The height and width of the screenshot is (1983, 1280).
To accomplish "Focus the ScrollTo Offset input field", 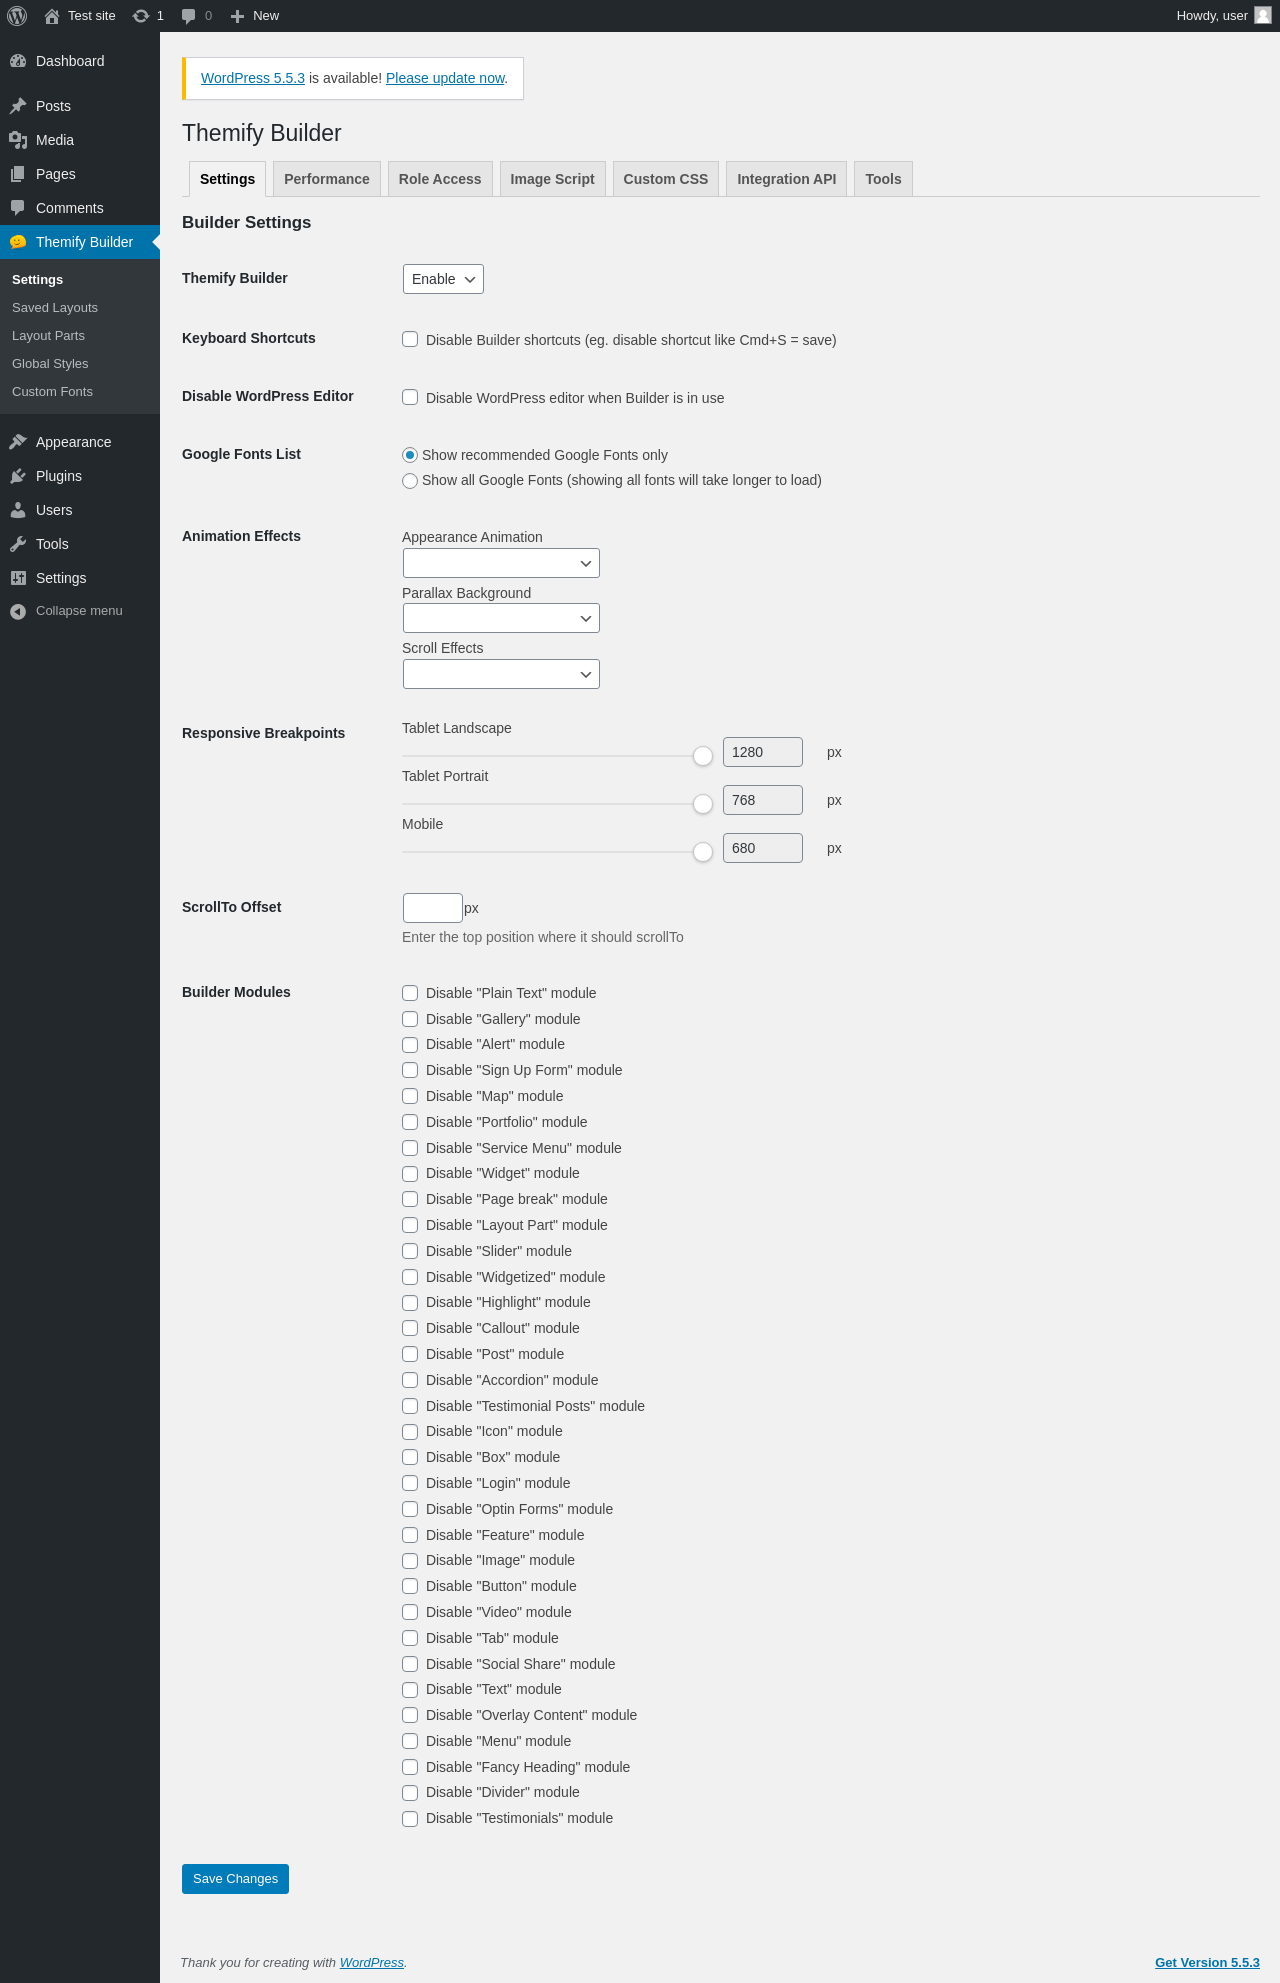I will pyautogui.click(x=432, y=908).
